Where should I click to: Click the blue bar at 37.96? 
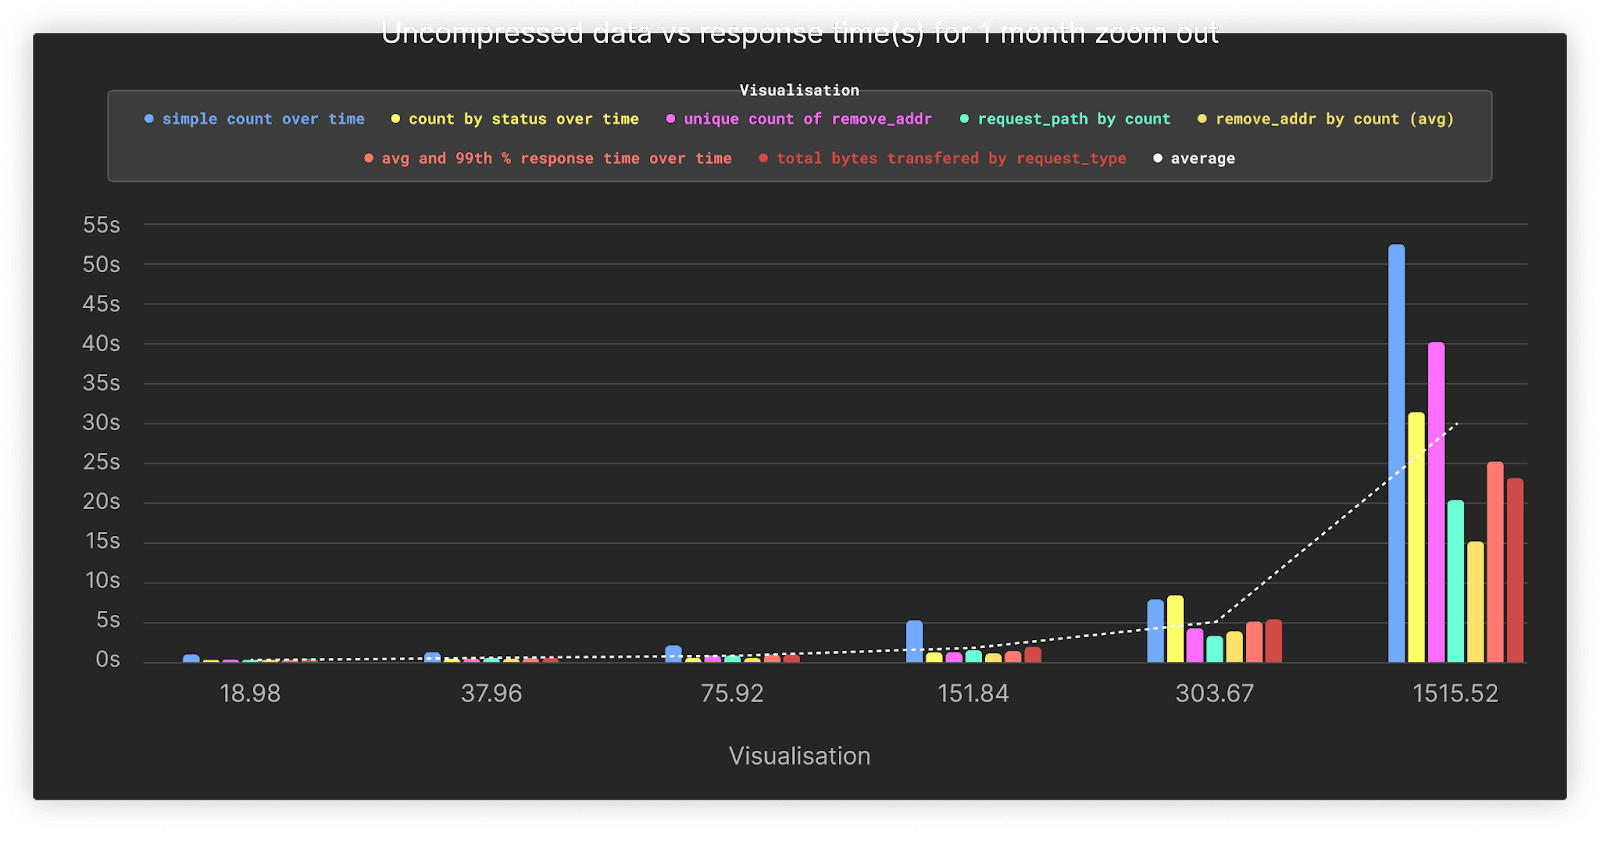pos(432,657)
